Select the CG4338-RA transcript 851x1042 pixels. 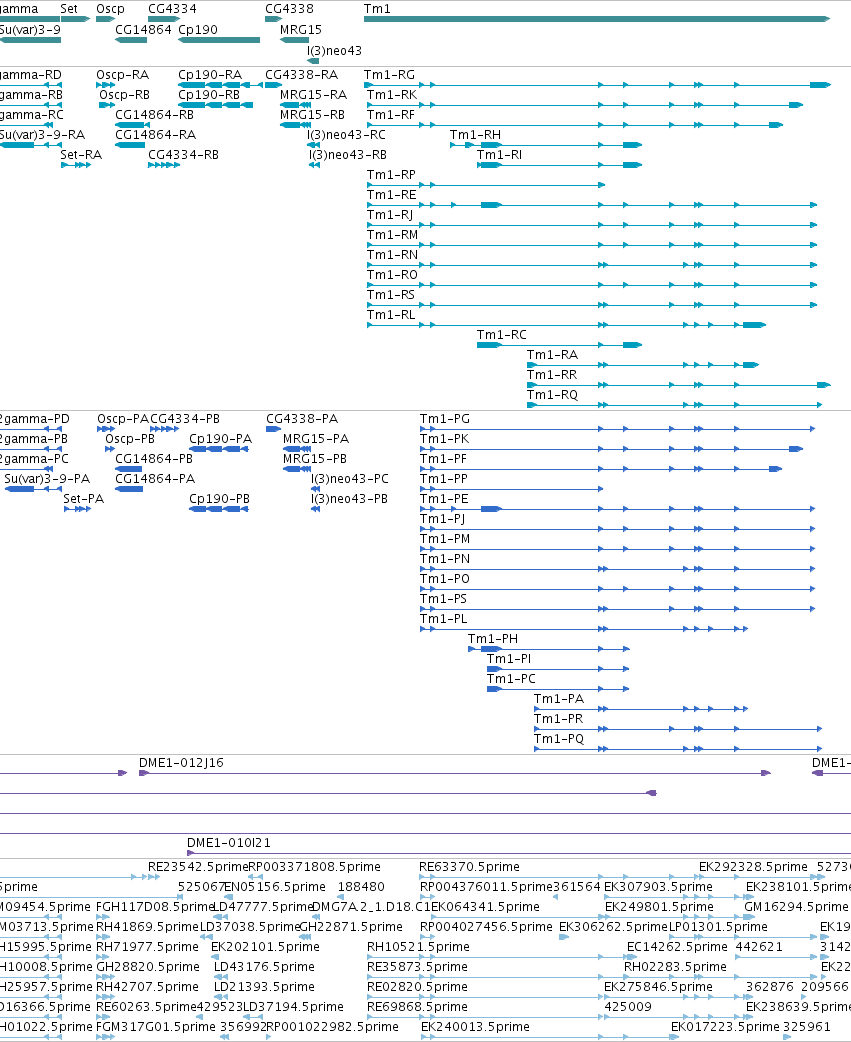click(274, 85)
